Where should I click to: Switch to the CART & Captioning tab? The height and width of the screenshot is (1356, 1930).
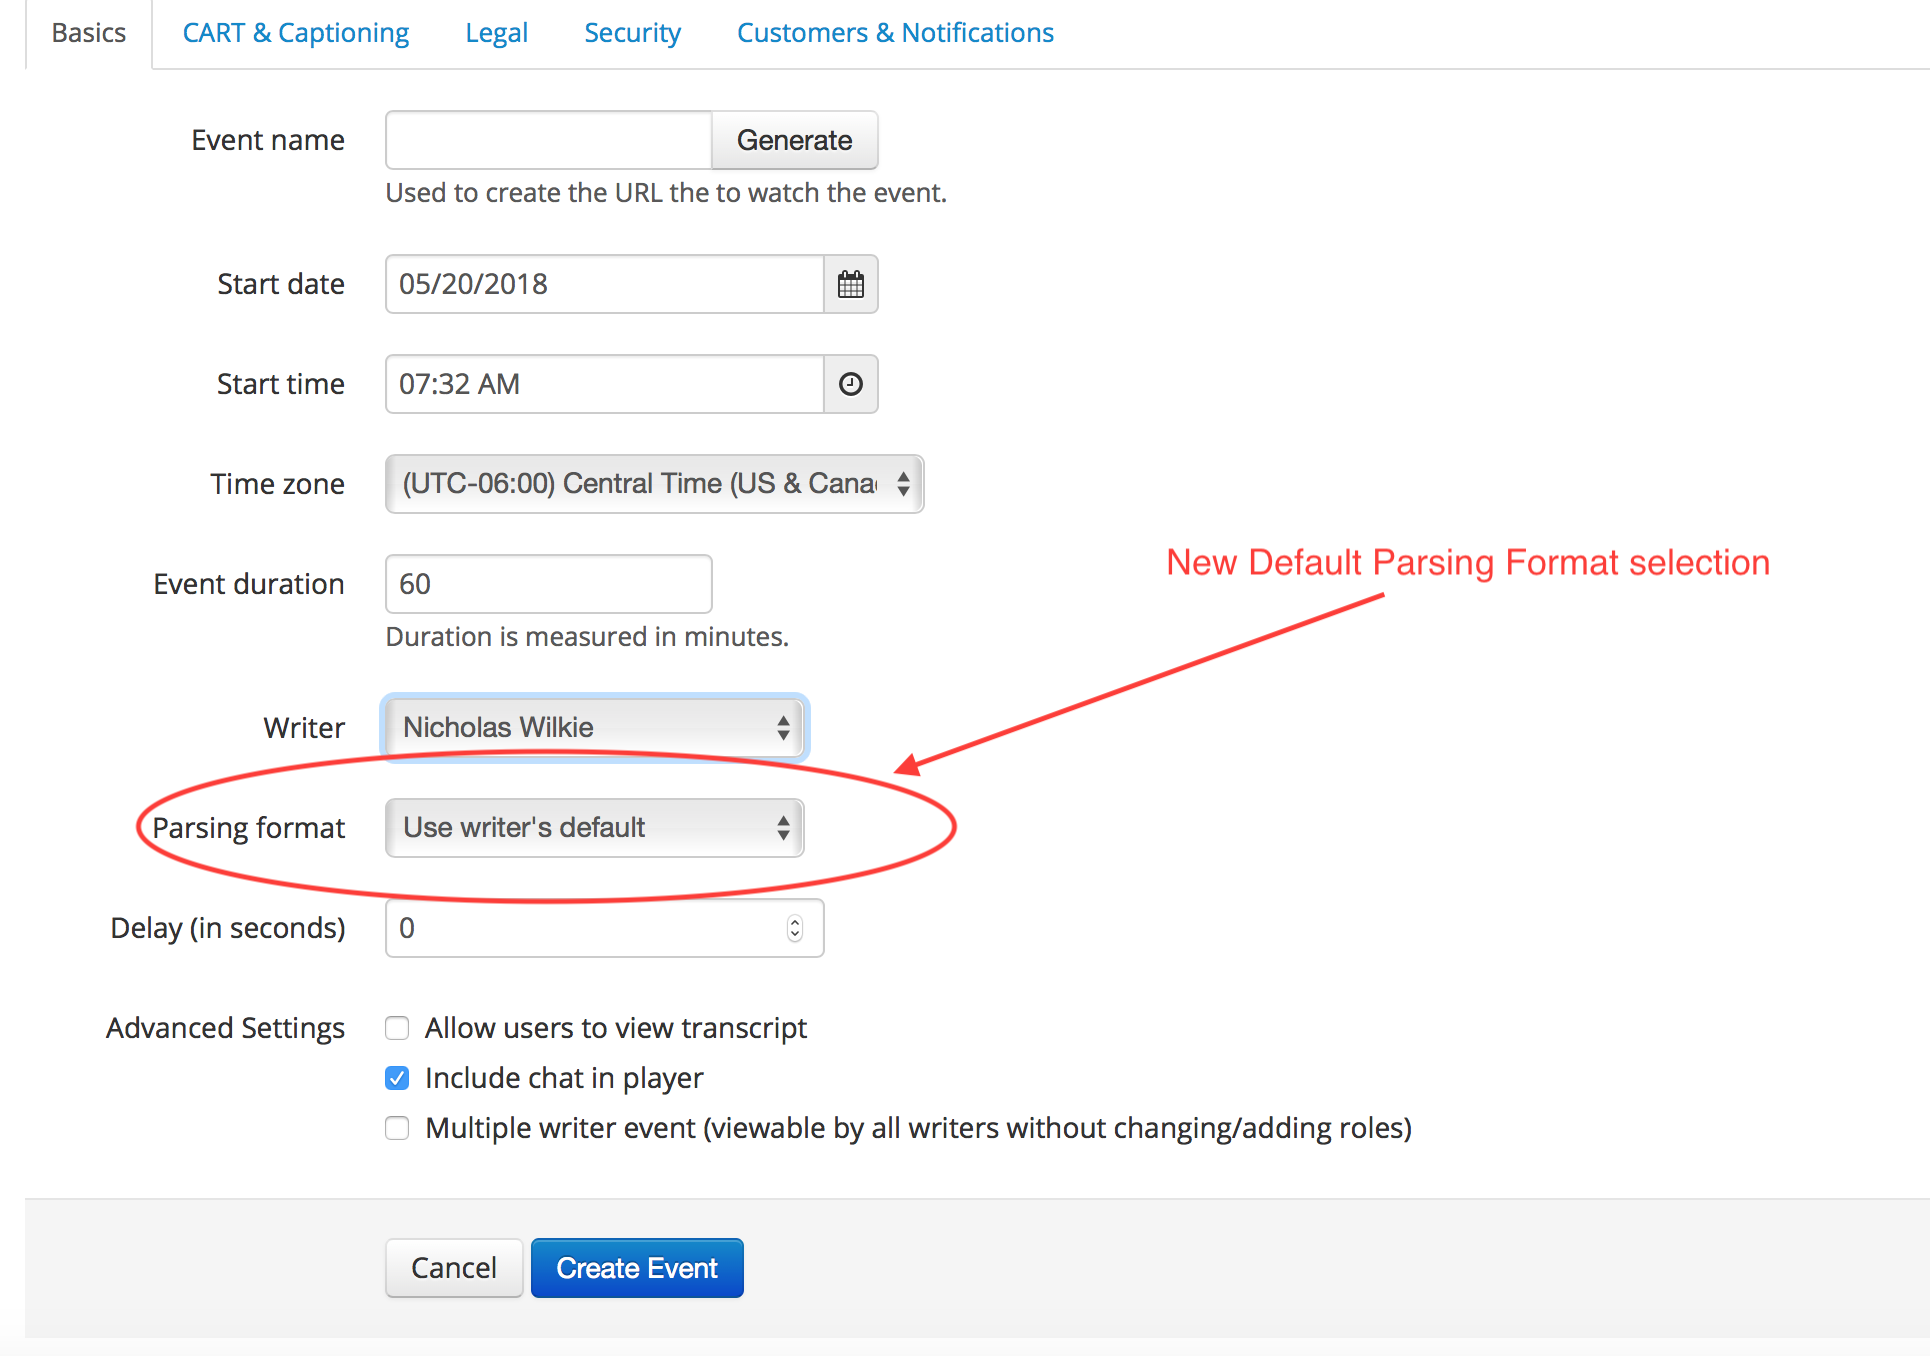click(296, 33)
